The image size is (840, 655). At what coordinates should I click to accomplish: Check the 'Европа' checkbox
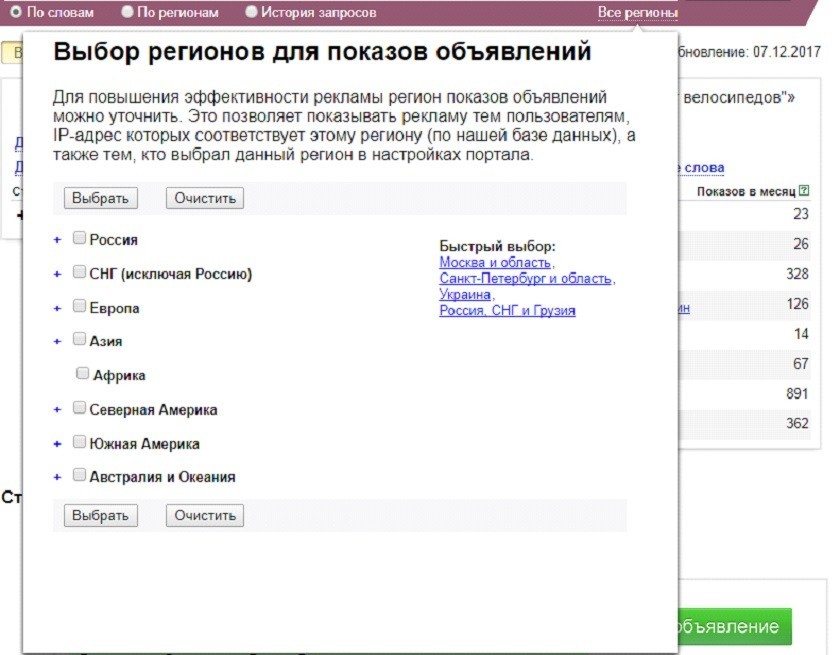(79, 306)
